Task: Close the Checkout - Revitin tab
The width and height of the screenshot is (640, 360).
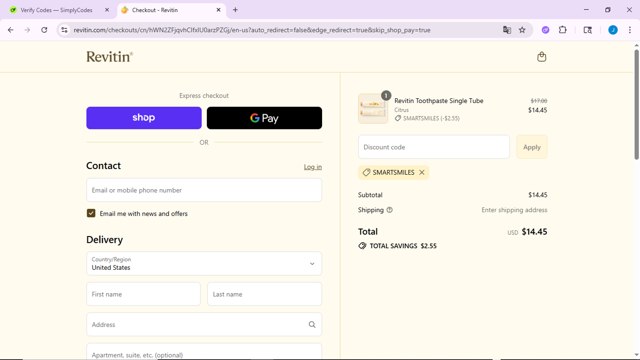Action: [218, 10]
